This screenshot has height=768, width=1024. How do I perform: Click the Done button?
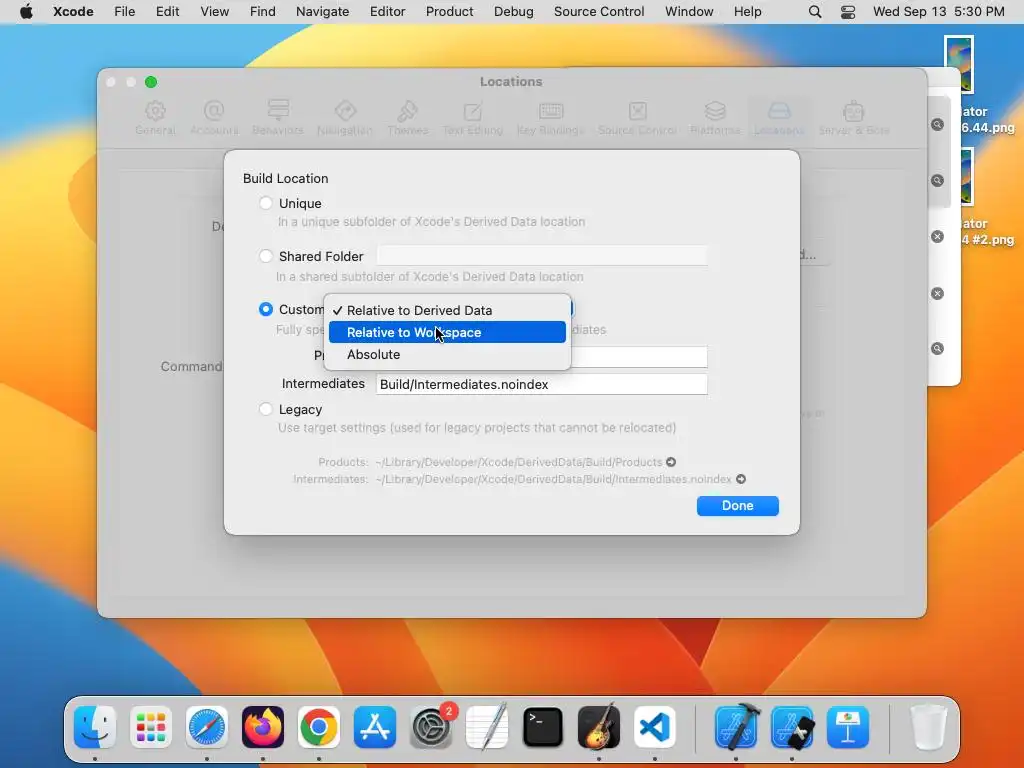click(737, 505)
